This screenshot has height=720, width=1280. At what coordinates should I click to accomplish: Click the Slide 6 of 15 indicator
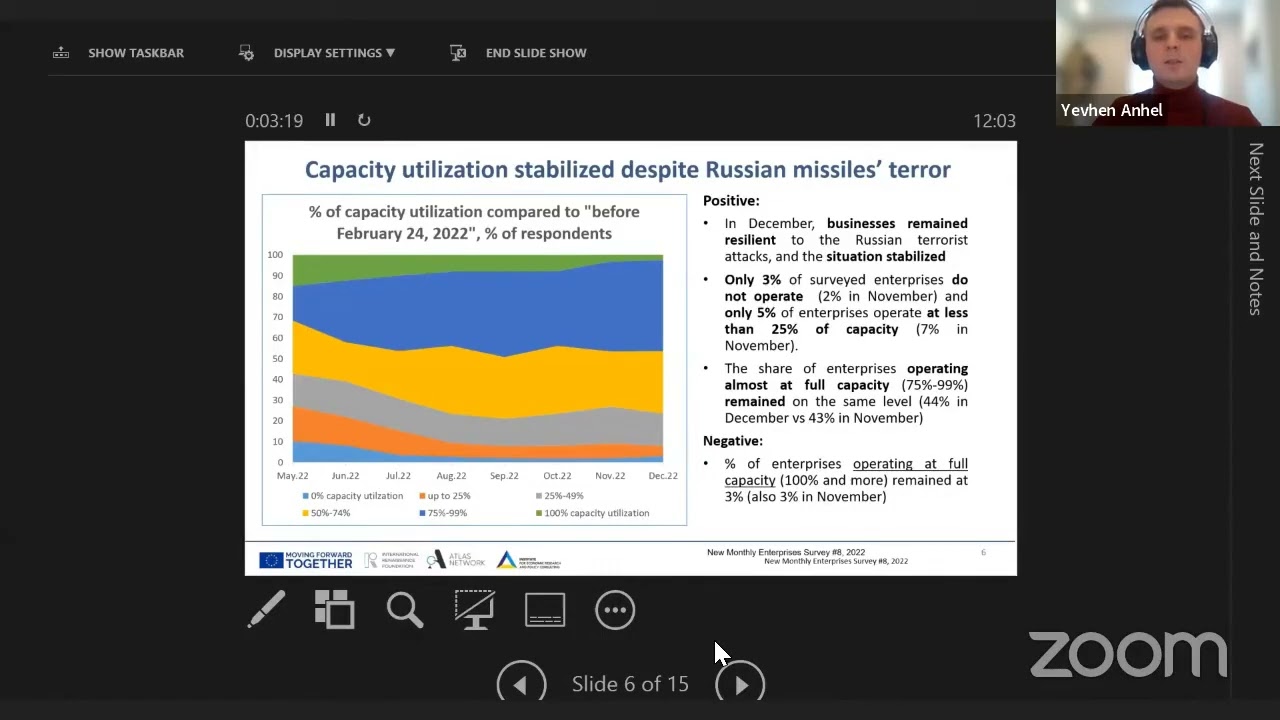tap(630, 684)
